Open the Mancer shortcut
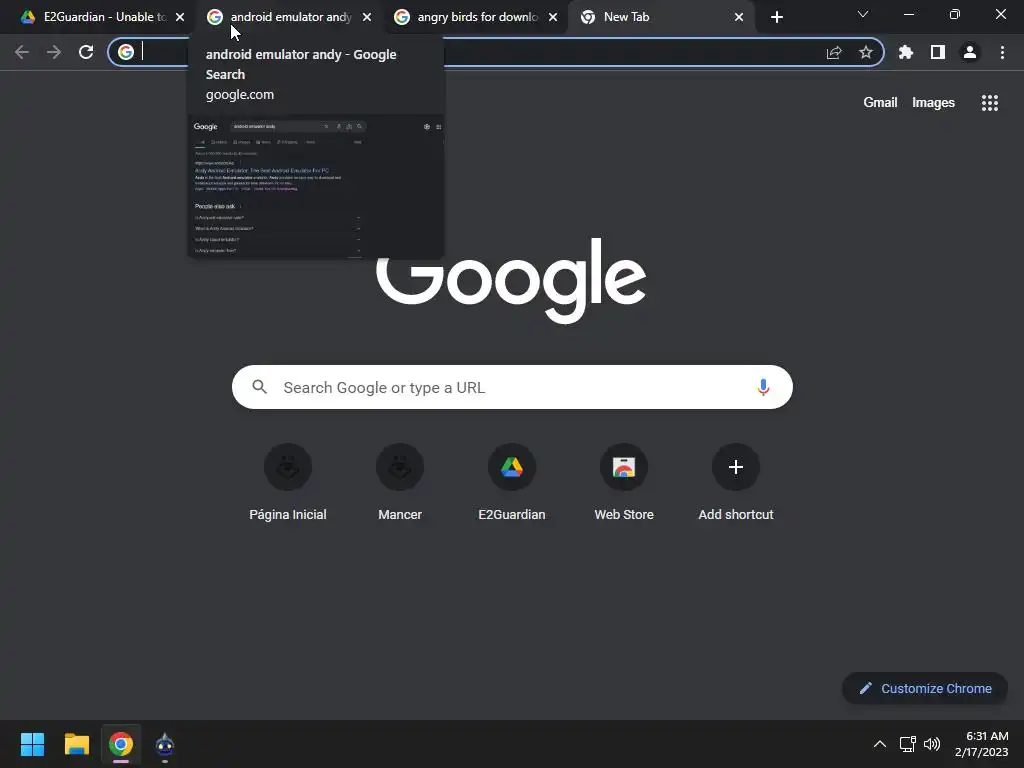The height and width of the screenshot is (768, 1024). pyautogui.click(x=400, y=483)
